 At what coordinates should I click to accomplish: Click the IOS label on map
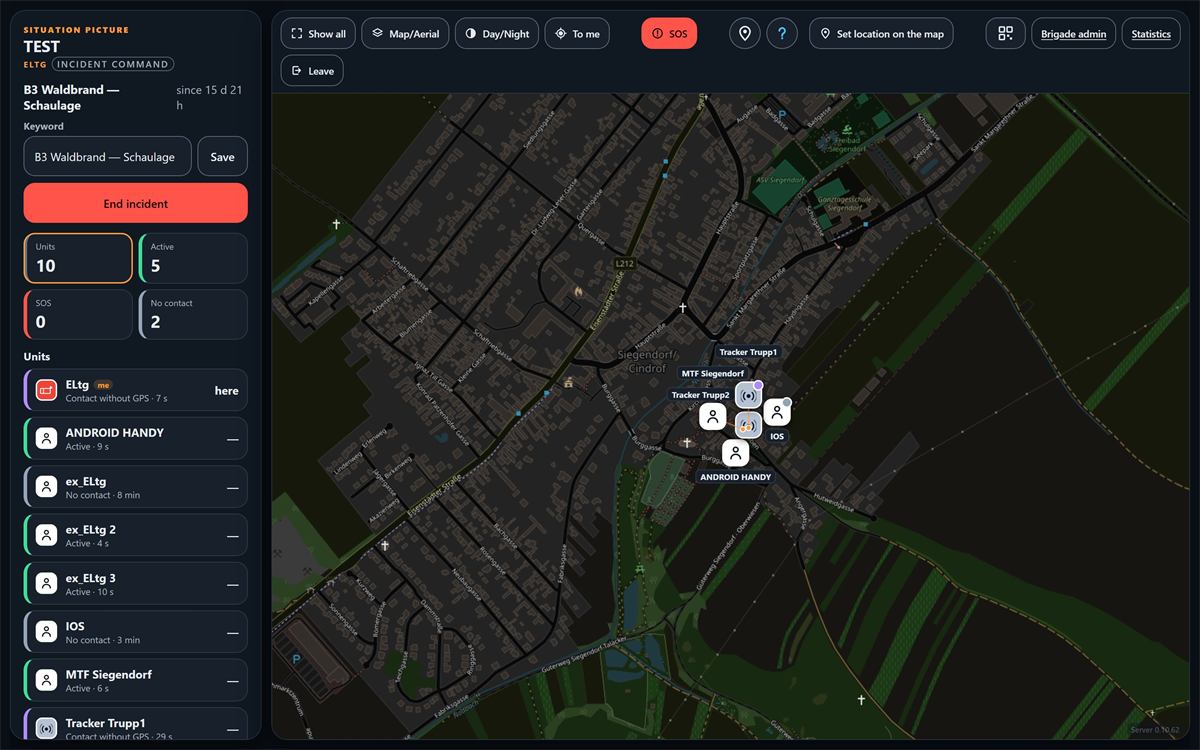[777, 437]
